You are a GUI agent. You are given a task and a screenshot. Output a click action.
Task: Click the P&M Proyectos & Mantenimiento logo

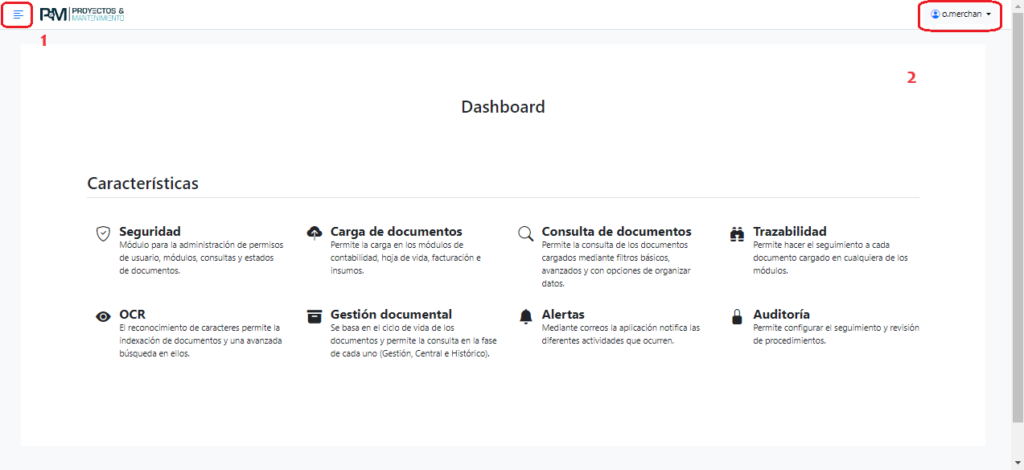coord(82,15)
